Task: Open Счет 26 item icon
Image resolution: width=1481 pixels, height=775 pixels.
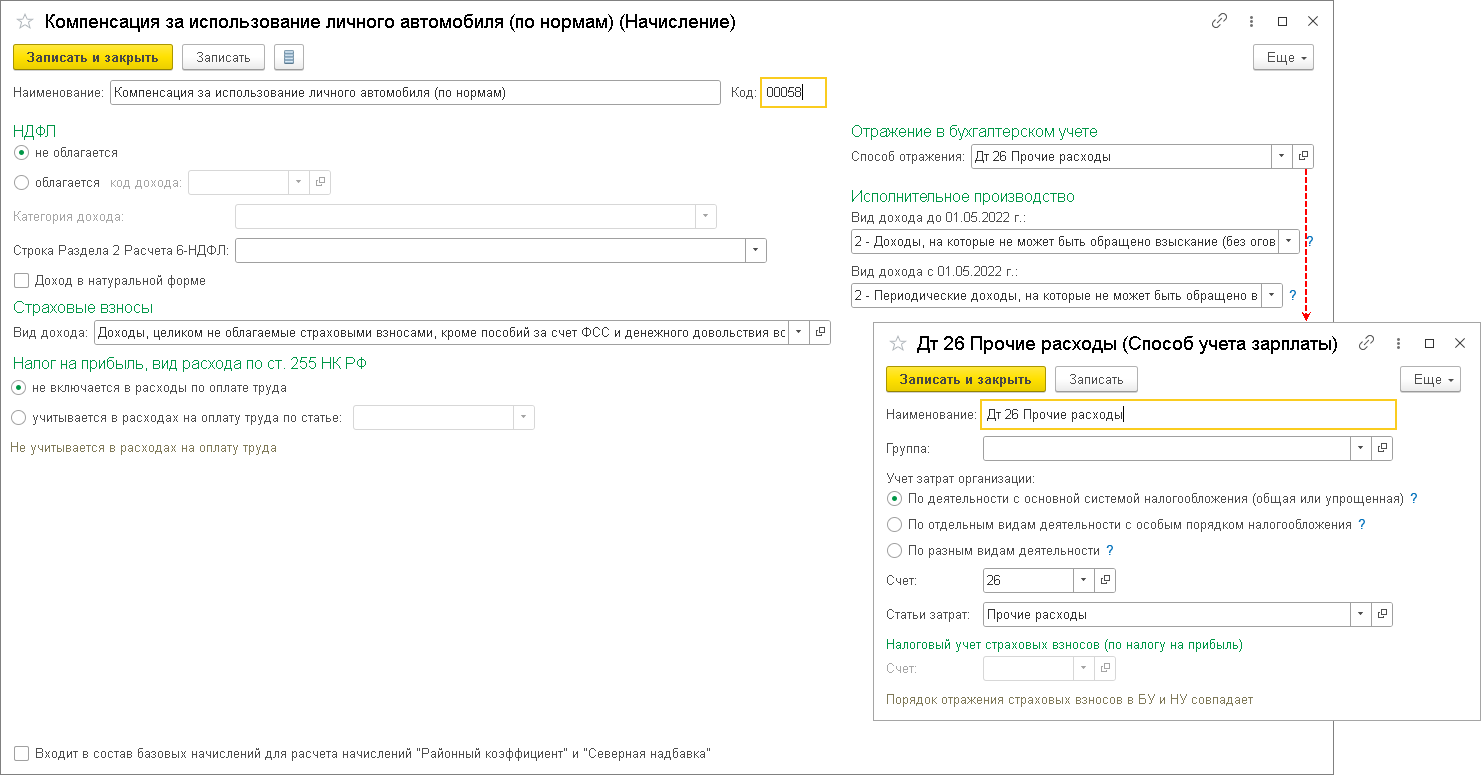Action: pyautogui.click(x=1105, y=580)
